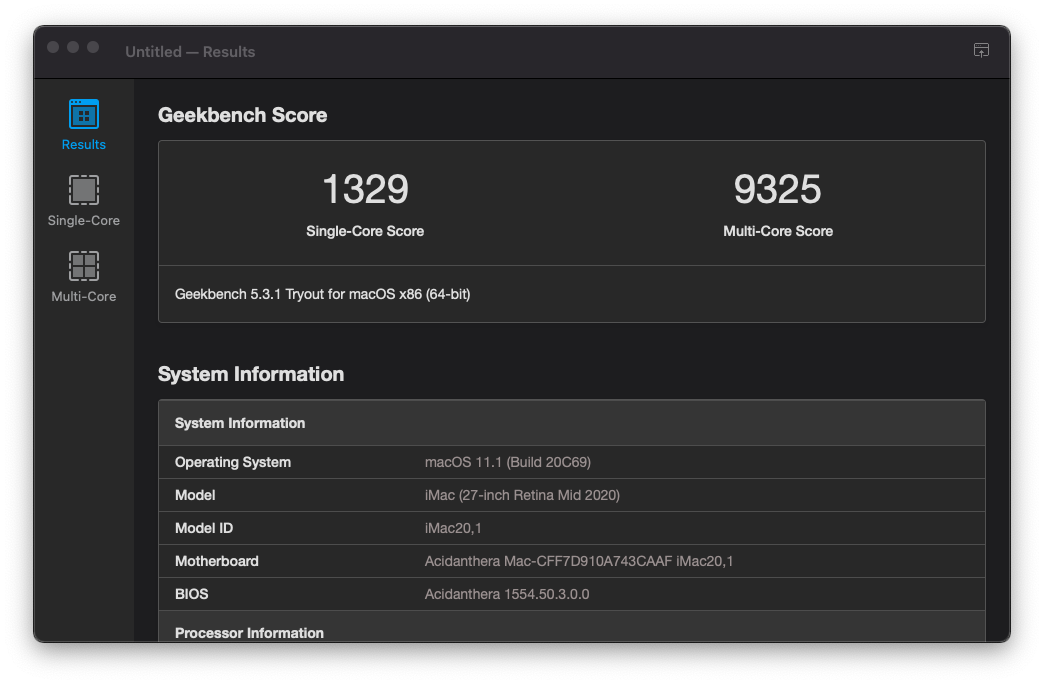Select the value 'macOS 11.1 (Build 20C69)'
Viewport: 1044px width, 684px height.
pyautogui.click(x=508, y=462)
